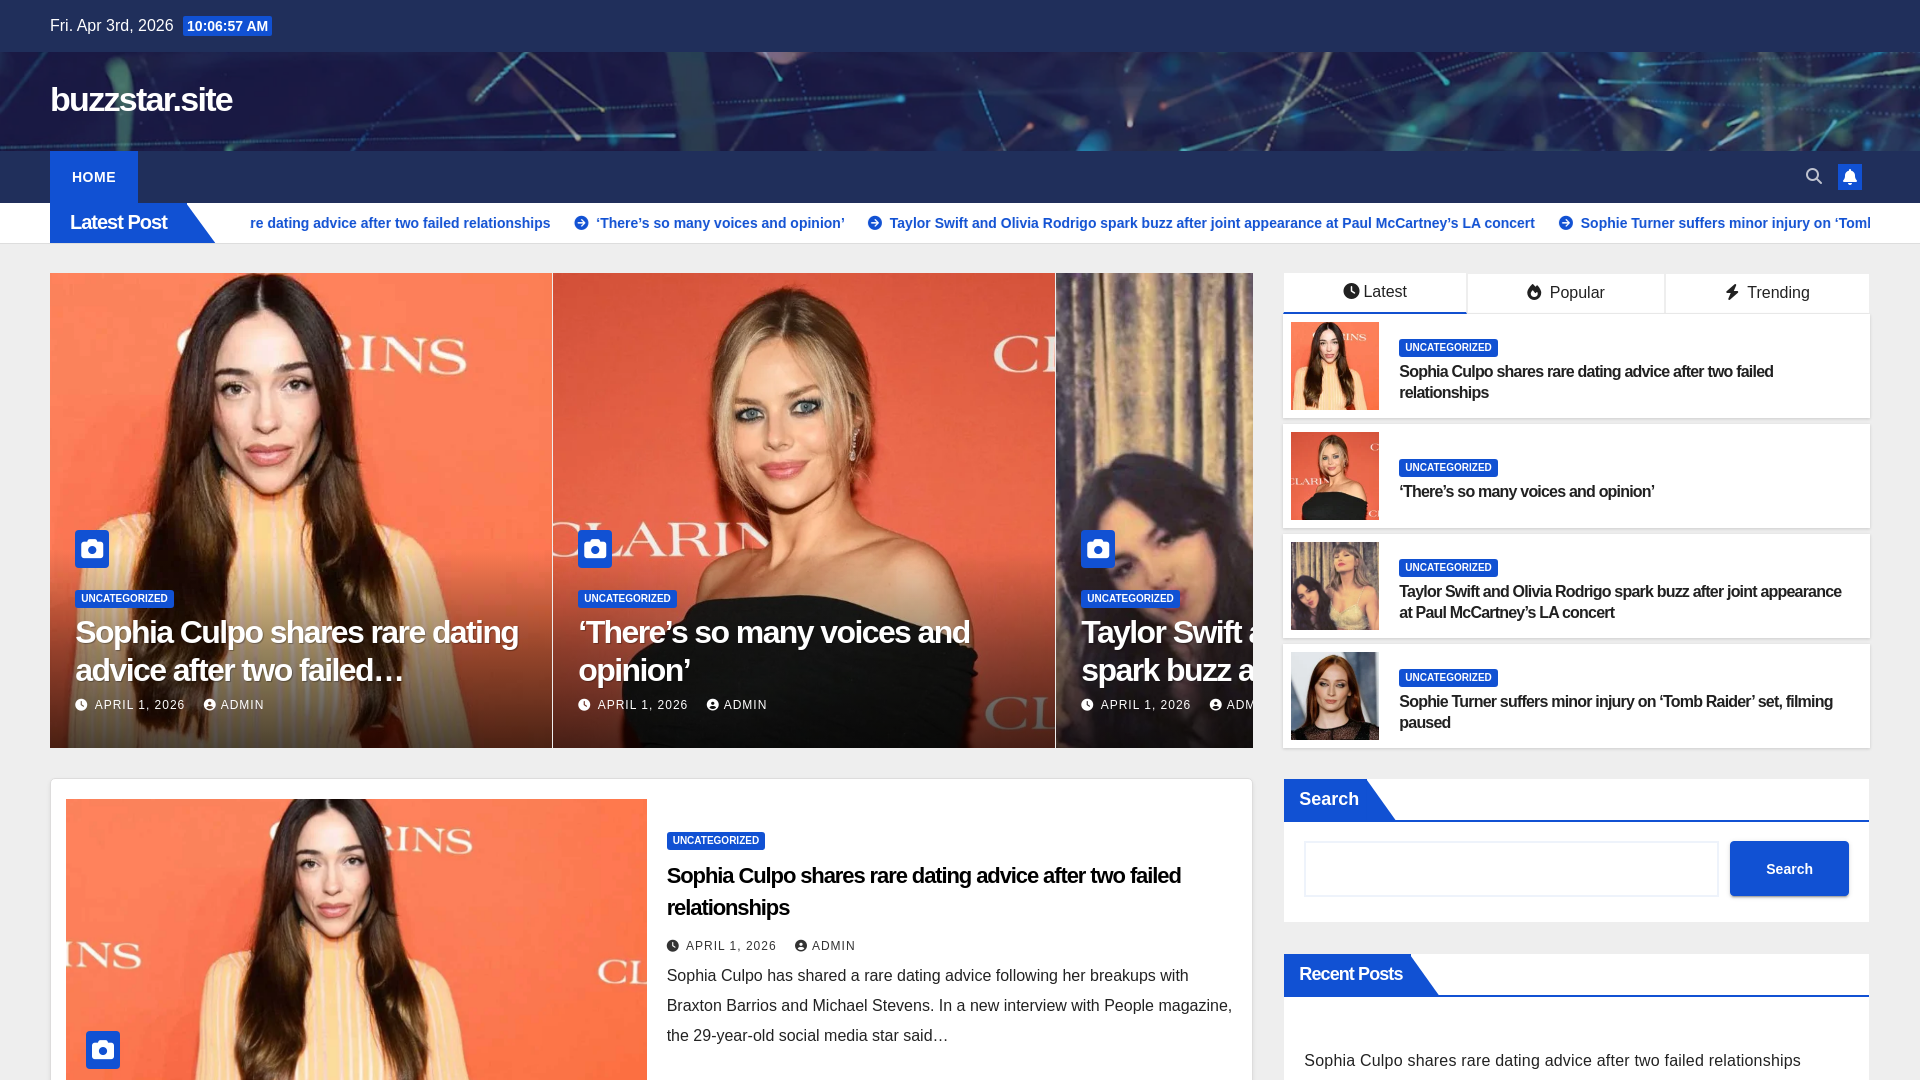Open Sophia Culpo link in Recent Posts
Screen dimensions: 1920x1080
pyautogui.click(x=1552, y=1061)
